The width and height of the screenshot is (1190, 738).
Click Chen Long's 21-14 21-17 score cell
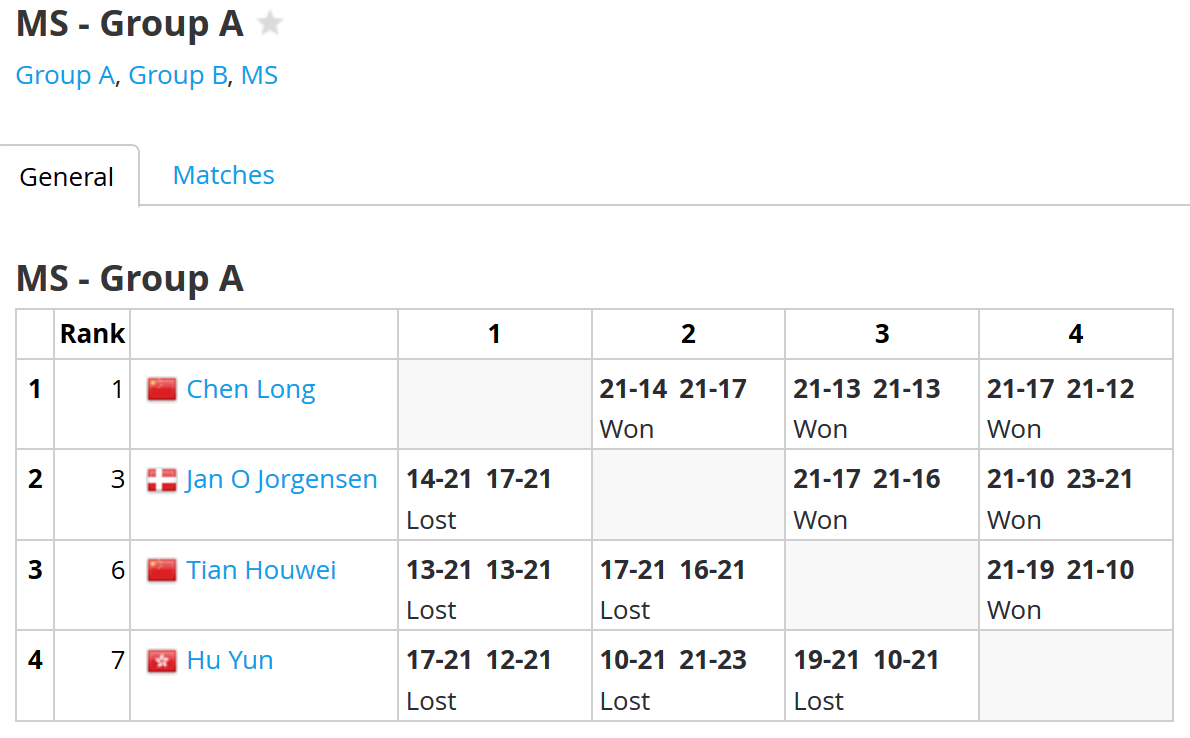[688, 404]
